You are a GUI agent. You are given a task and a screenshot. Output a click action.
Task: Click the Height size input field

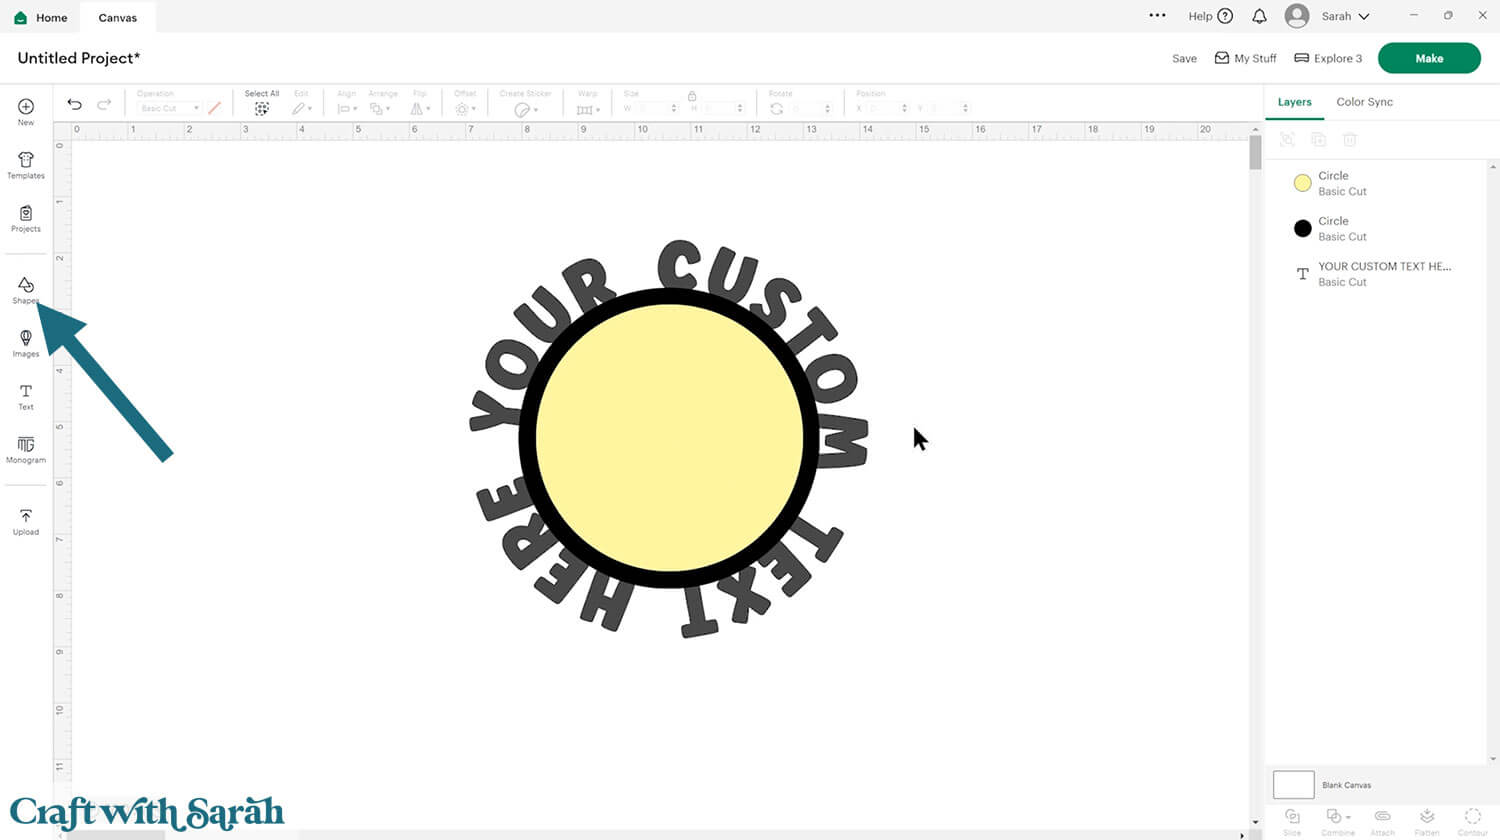pyautogui.click(x=720, y=108)
